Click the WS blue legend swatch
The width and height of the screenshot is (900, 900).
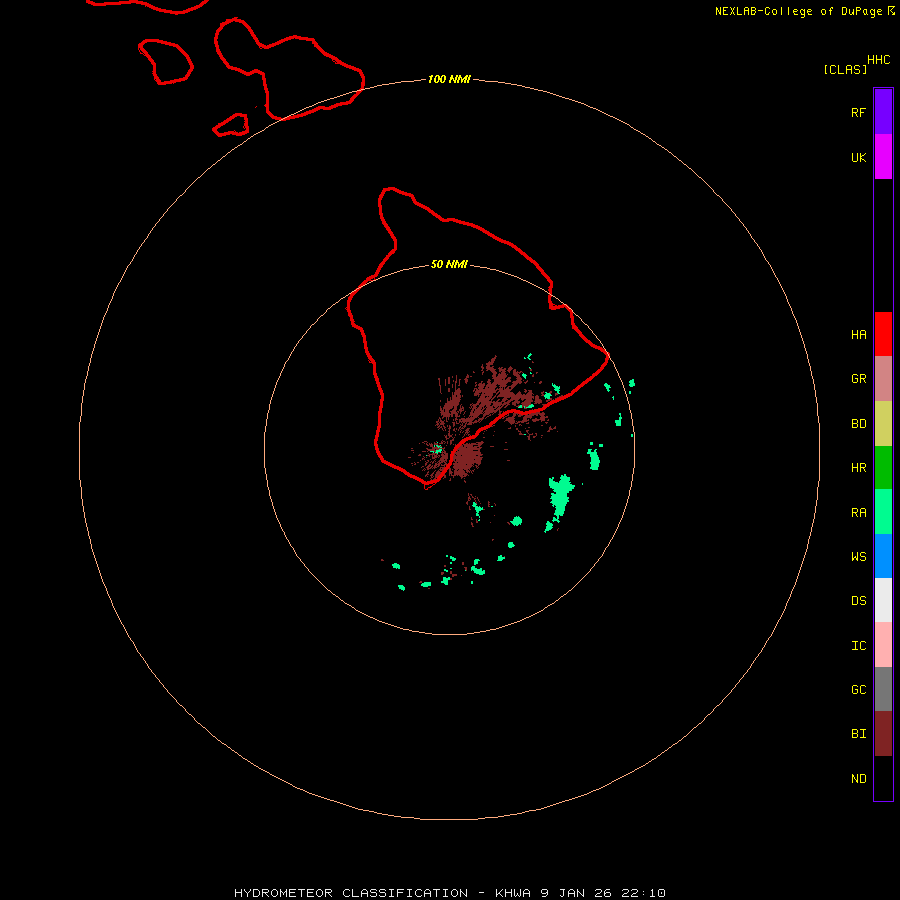(x=883, y=556)
